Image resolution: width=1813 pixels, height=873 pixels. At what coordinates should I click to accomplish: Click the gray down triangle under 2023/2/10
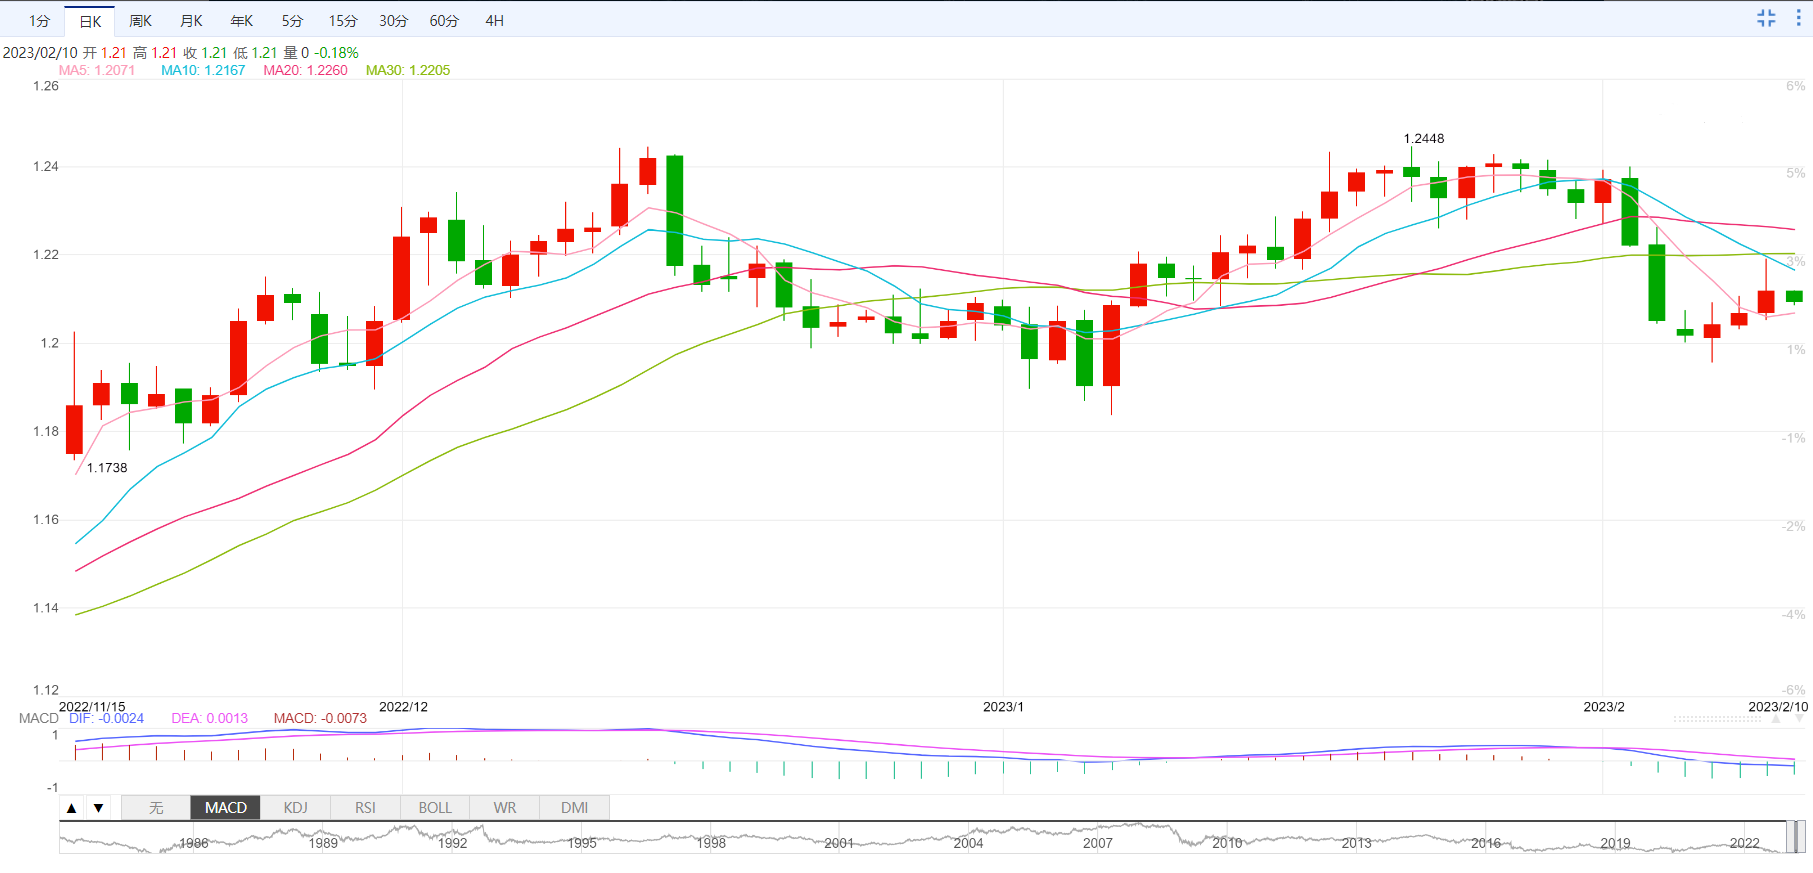click(1800, 719)
